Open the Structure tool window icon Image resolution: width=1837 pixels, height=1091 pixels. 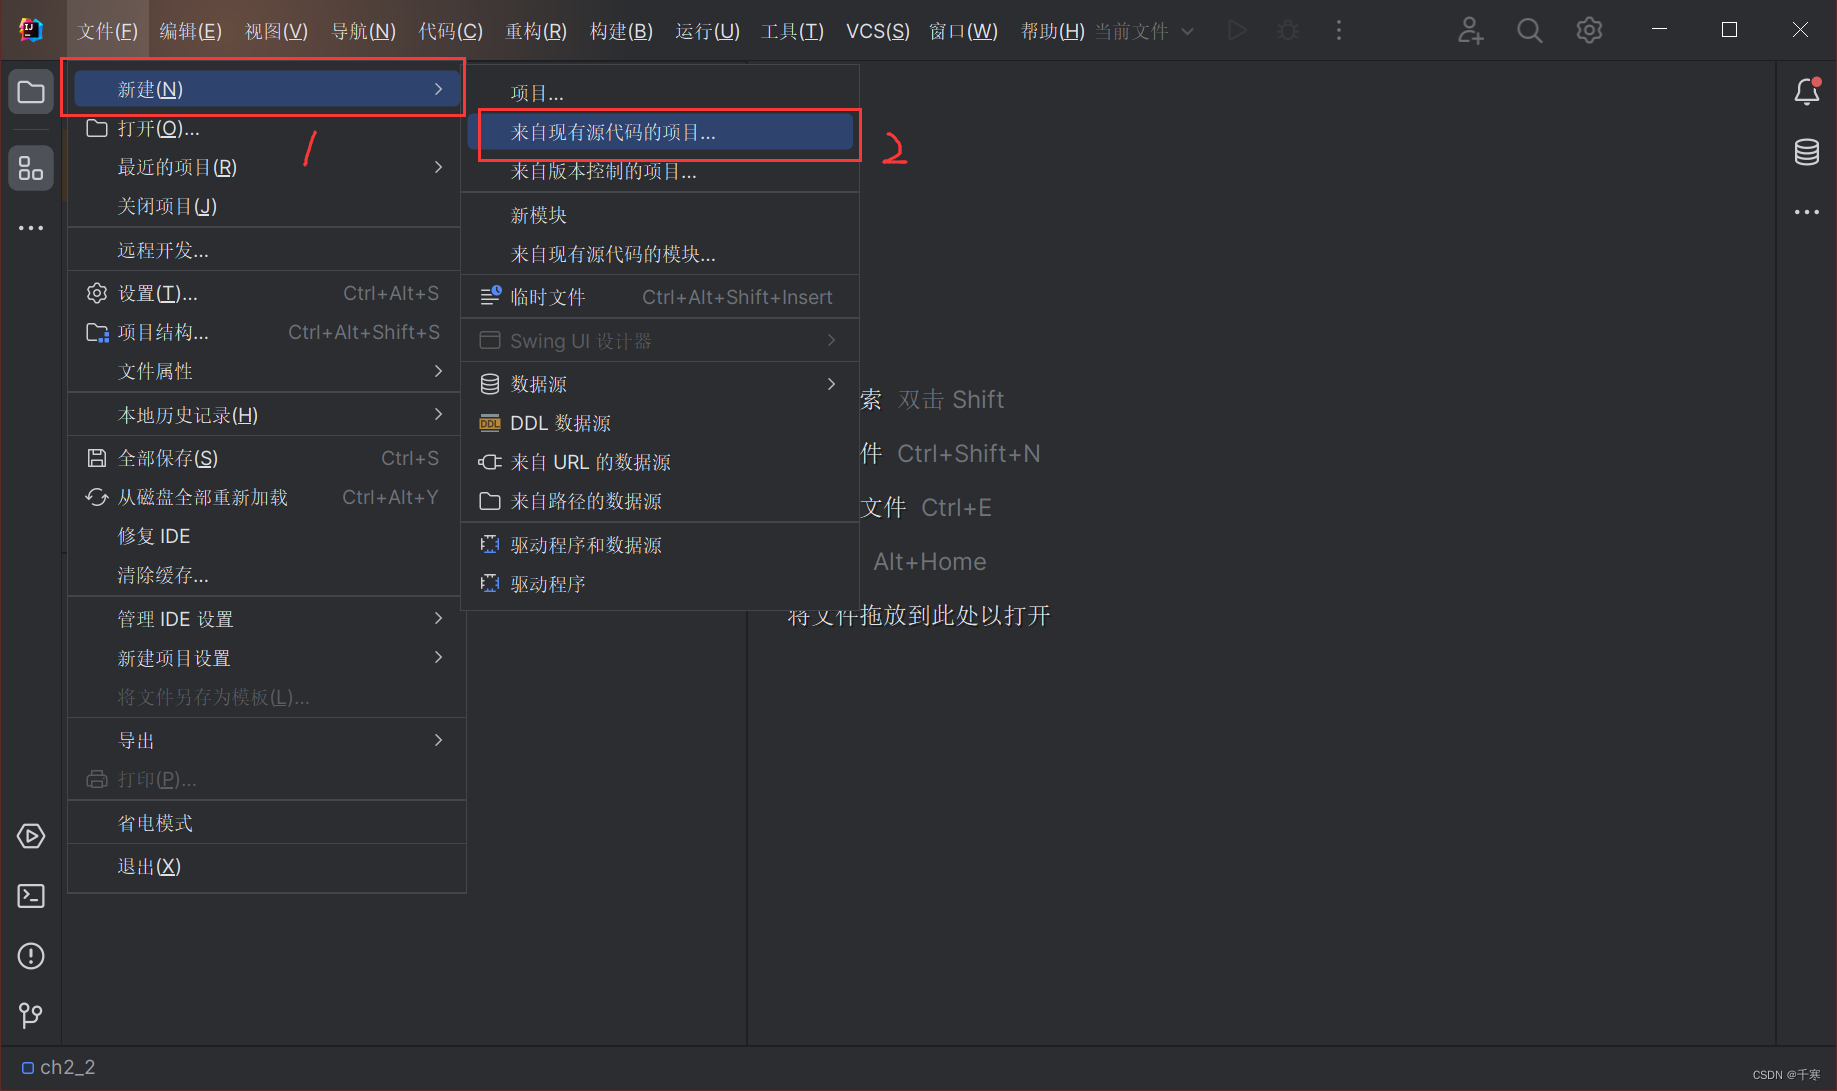(x=30, y=168)
